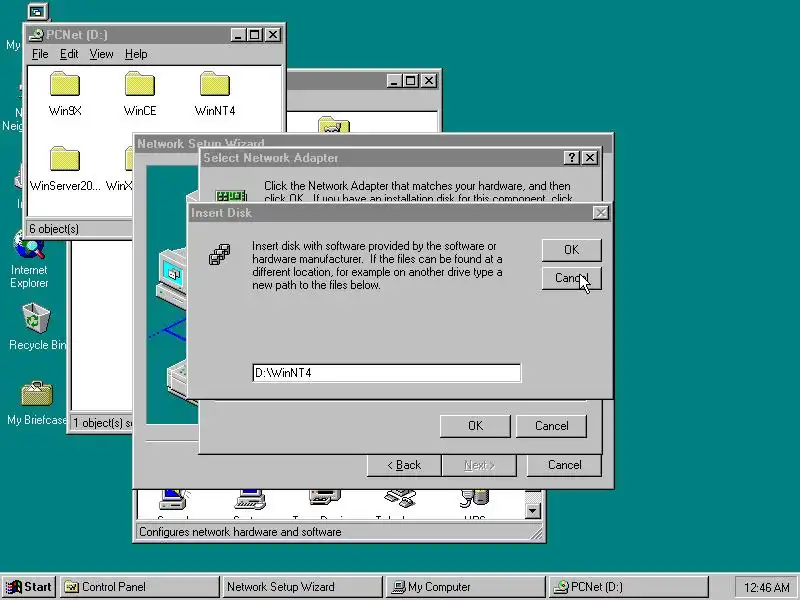Click Control Panel scrollbar down arrow
Screen dimensions: 800x600
point(533,510)
